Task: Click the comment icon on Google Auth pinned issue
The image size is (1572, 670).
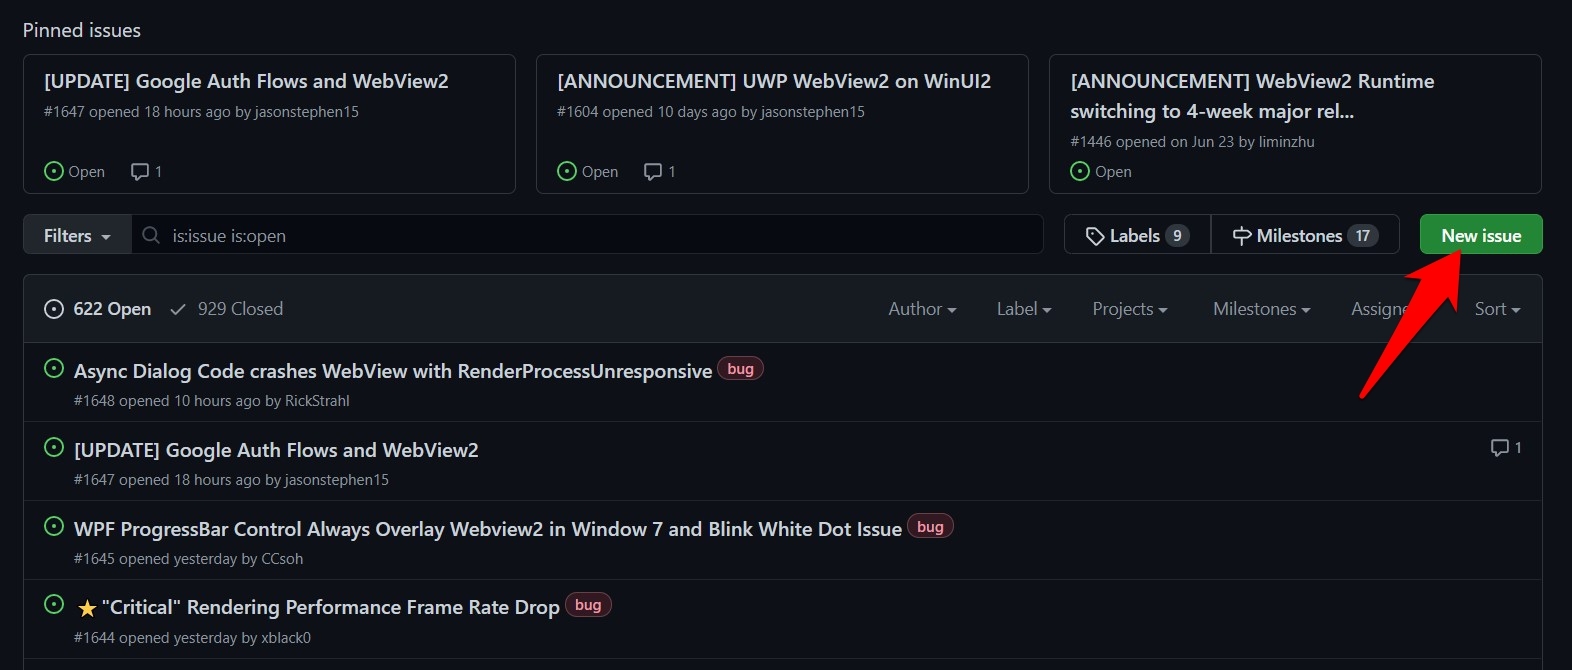Action: 140,172
